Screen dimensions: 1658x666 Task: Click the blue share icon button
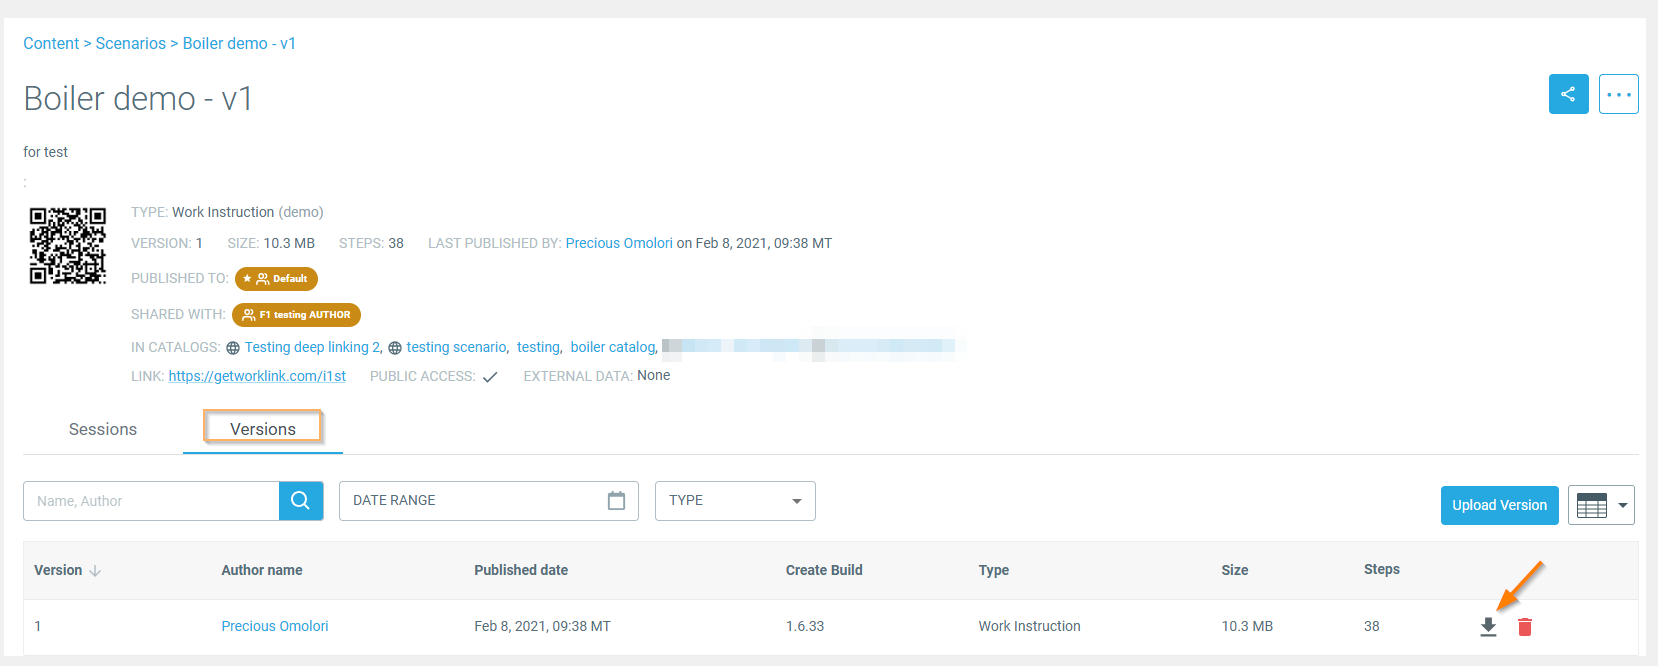[1568, 94]
